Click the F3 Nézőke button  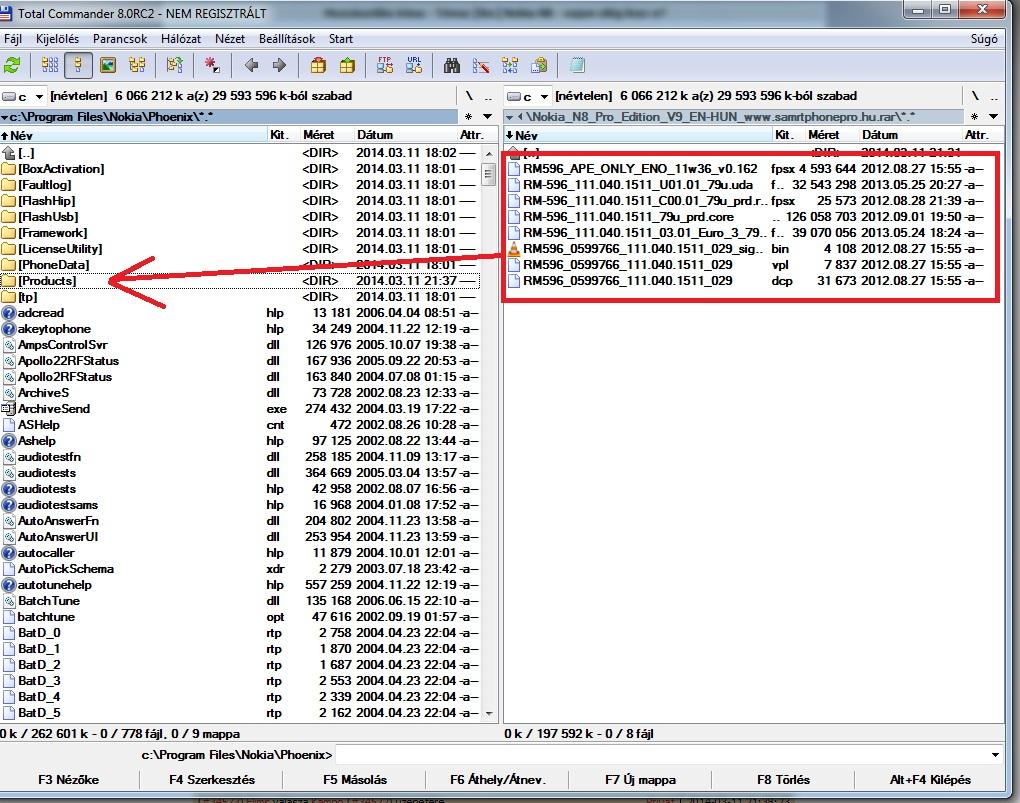[x=69, y=780]
